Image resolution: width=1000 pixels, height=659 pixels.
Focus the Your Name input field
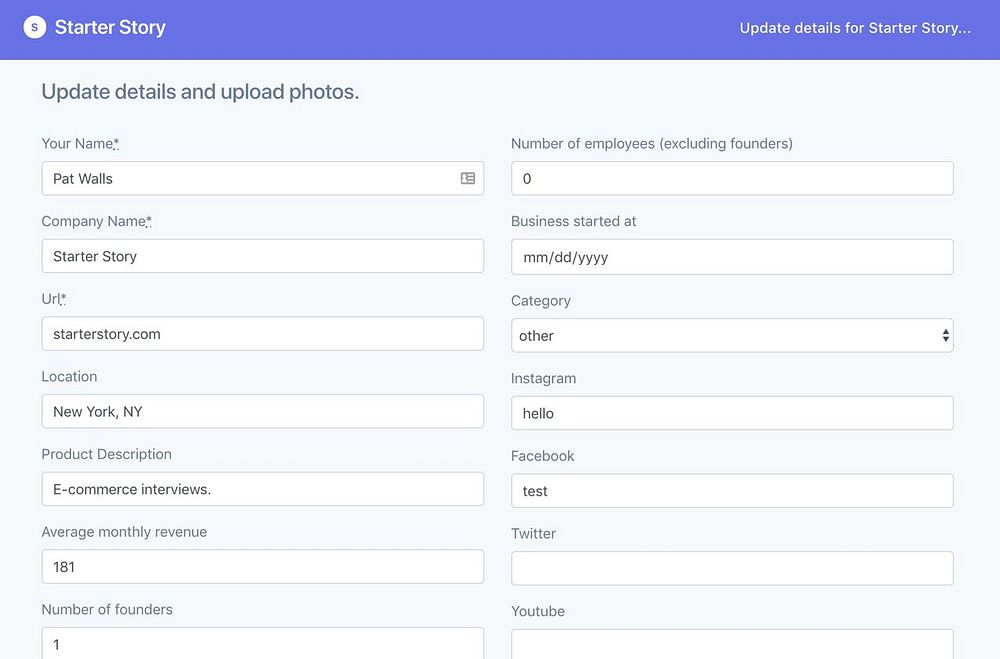pos(250,179)
